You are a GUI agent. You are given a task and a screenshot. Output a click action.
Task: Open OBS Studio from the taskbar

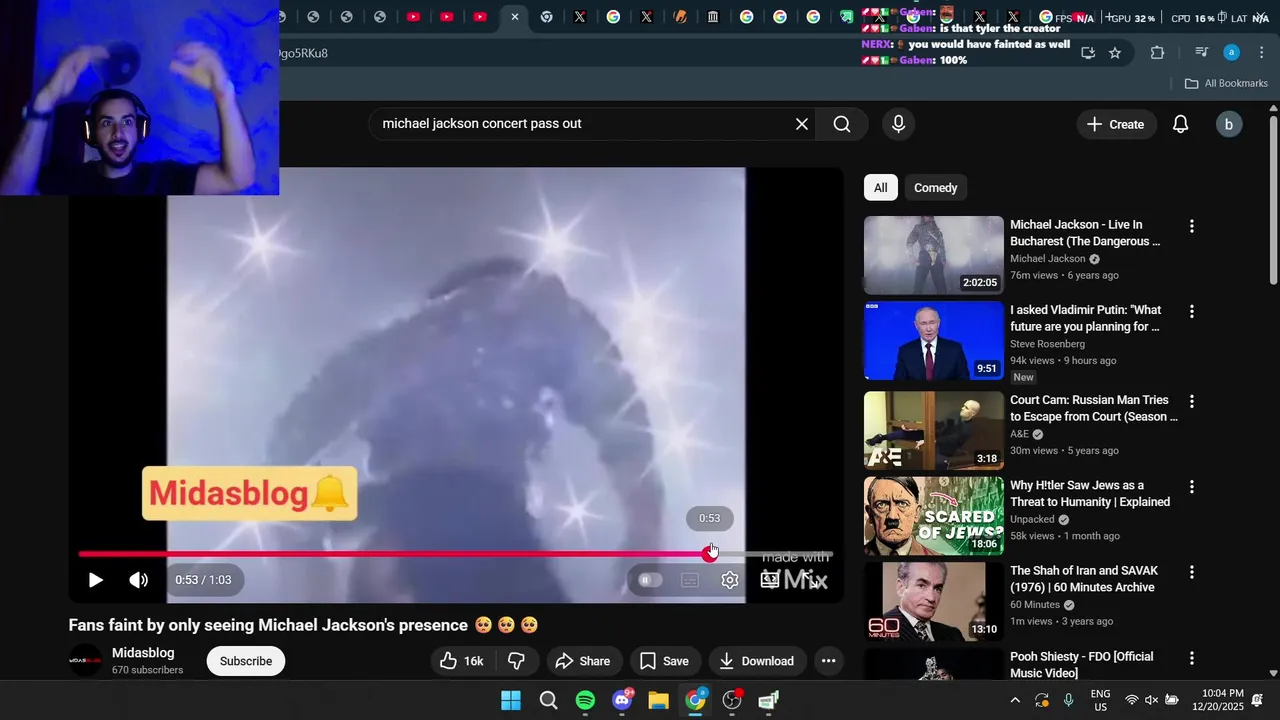[732, 700]
